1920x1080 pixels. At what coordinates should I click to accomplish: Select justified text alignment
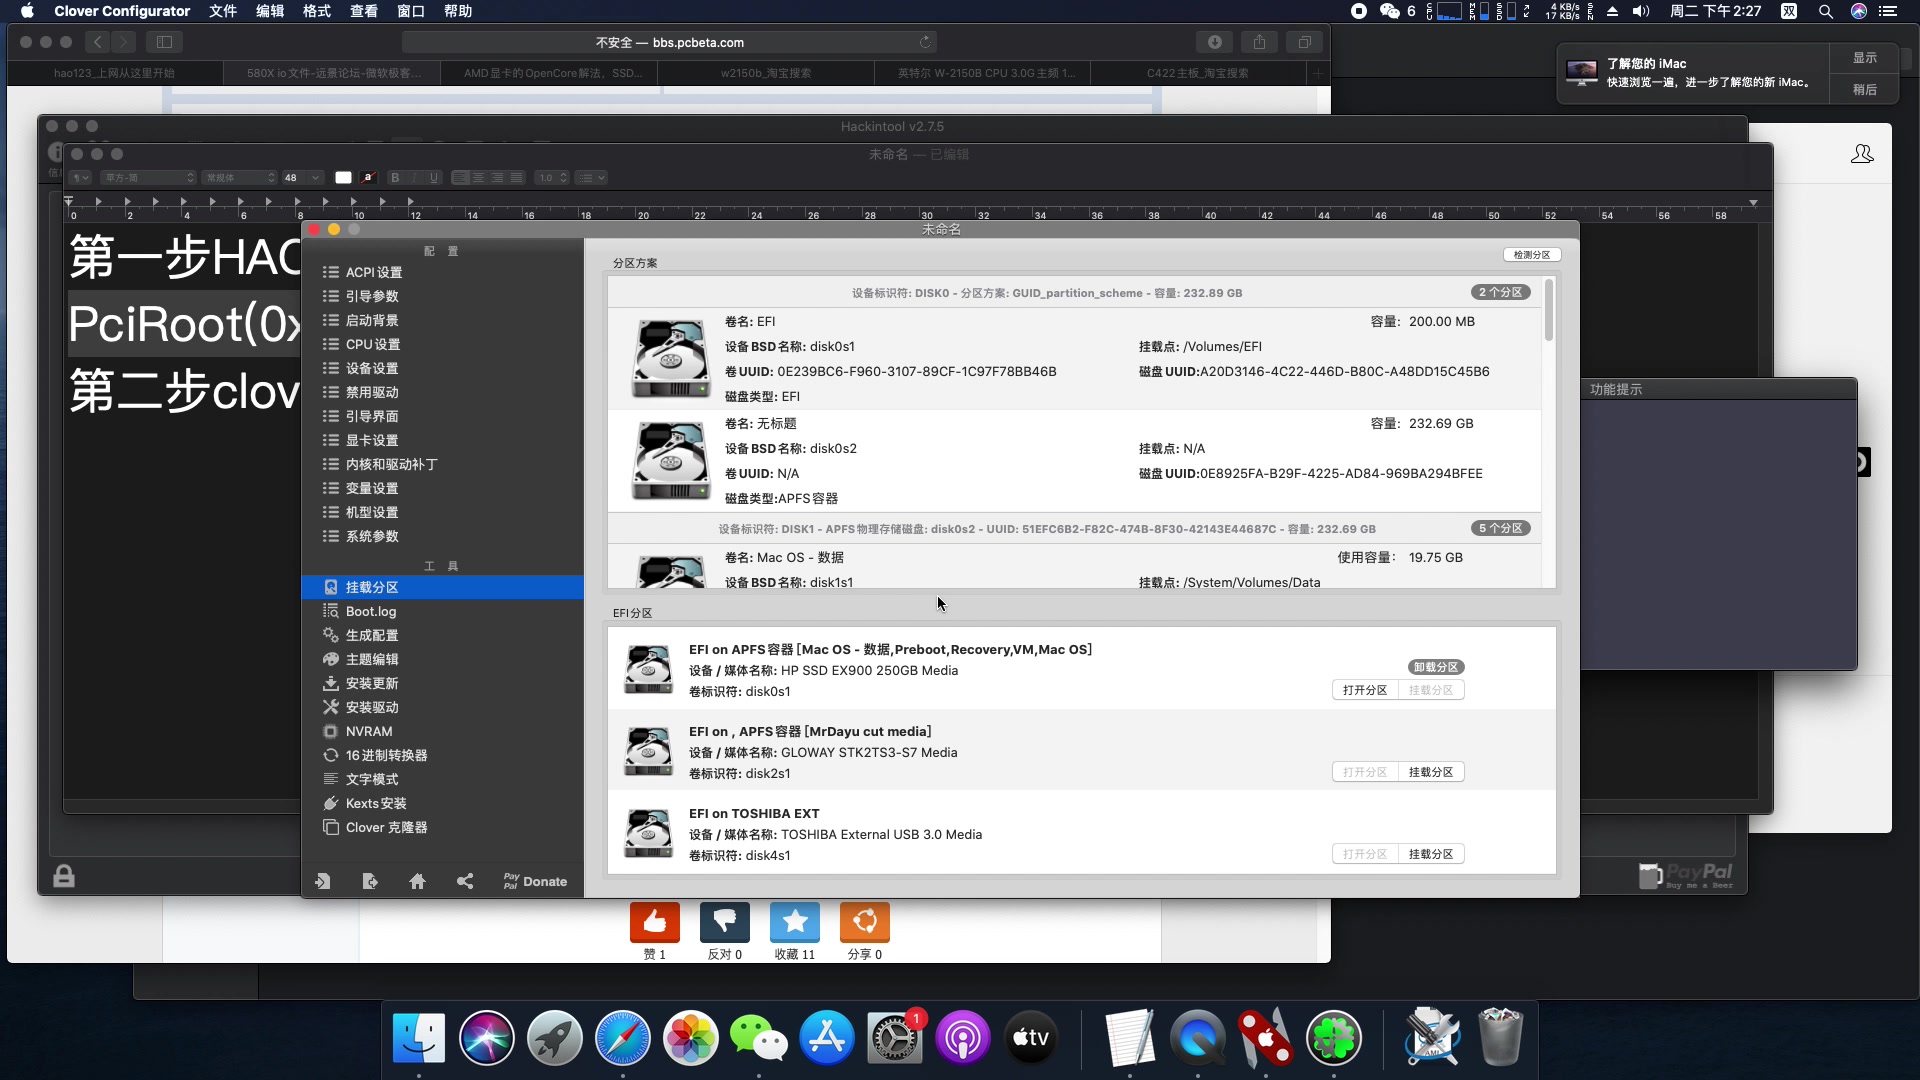[517, 178]
